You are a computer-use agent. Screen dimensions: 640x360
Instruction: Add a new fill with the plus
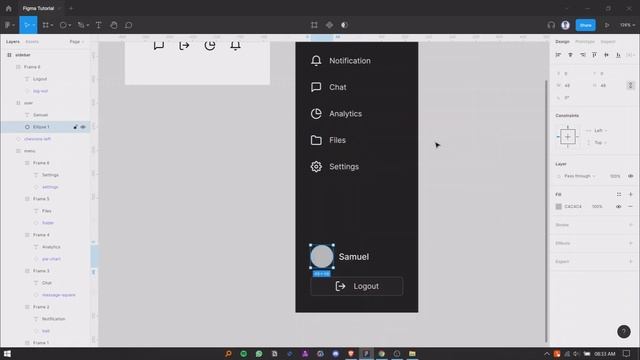pos(631,194)
